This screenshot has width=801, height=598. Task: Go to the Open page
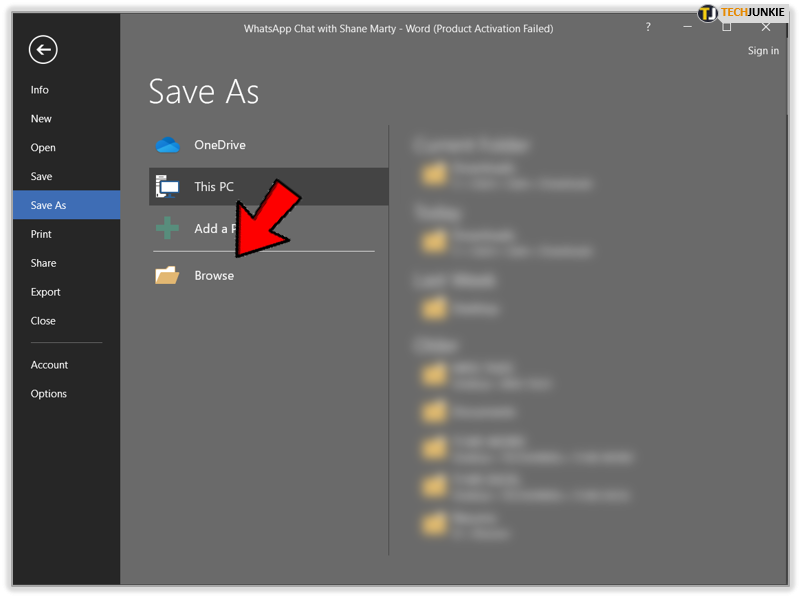[x=43, y=148]
